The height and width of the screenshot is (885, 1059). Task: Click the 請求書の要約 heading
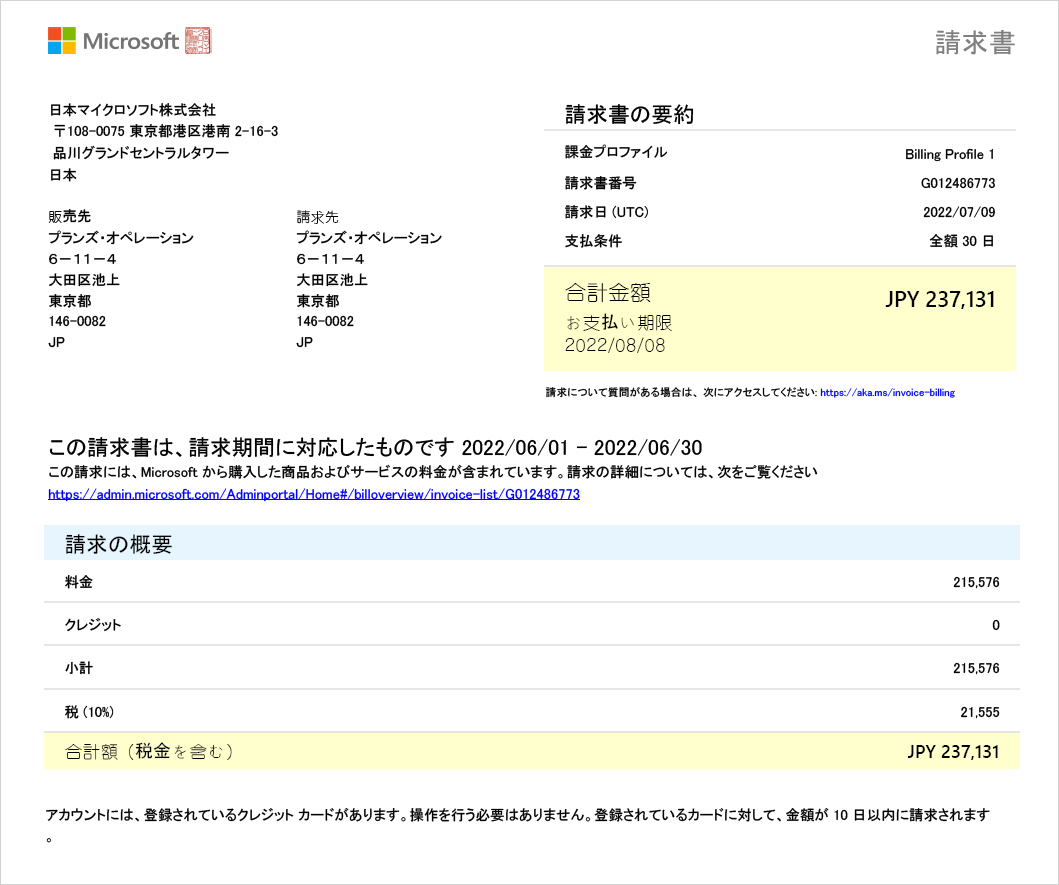(629, 114)
